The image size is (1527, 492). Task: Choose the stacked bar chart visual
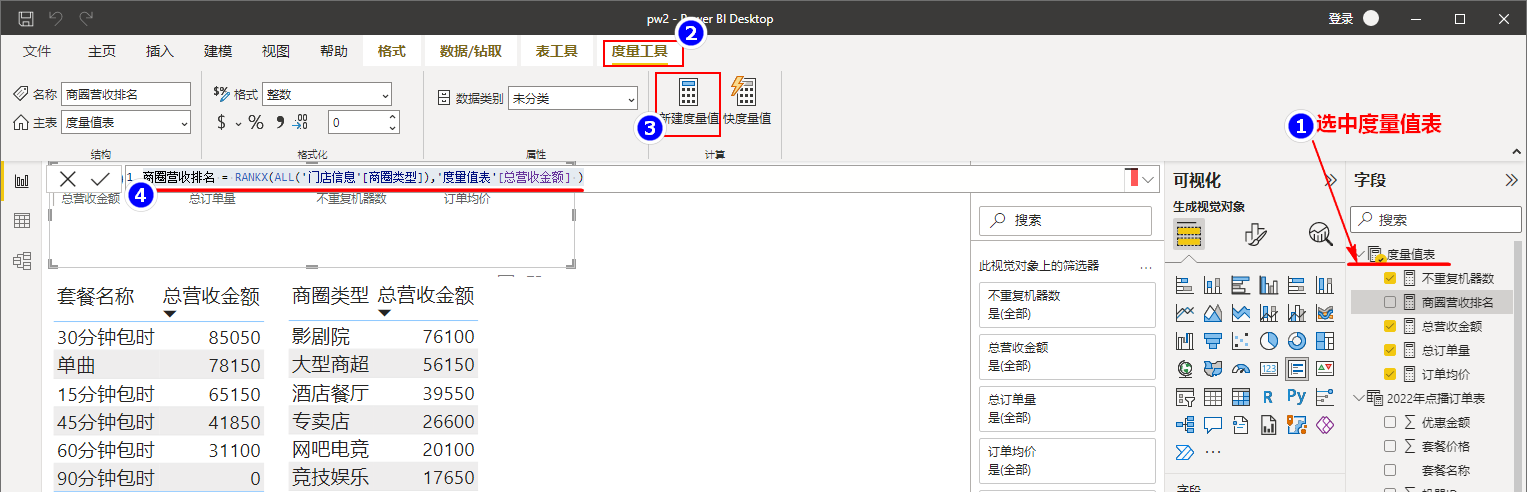coord(1186,285)
